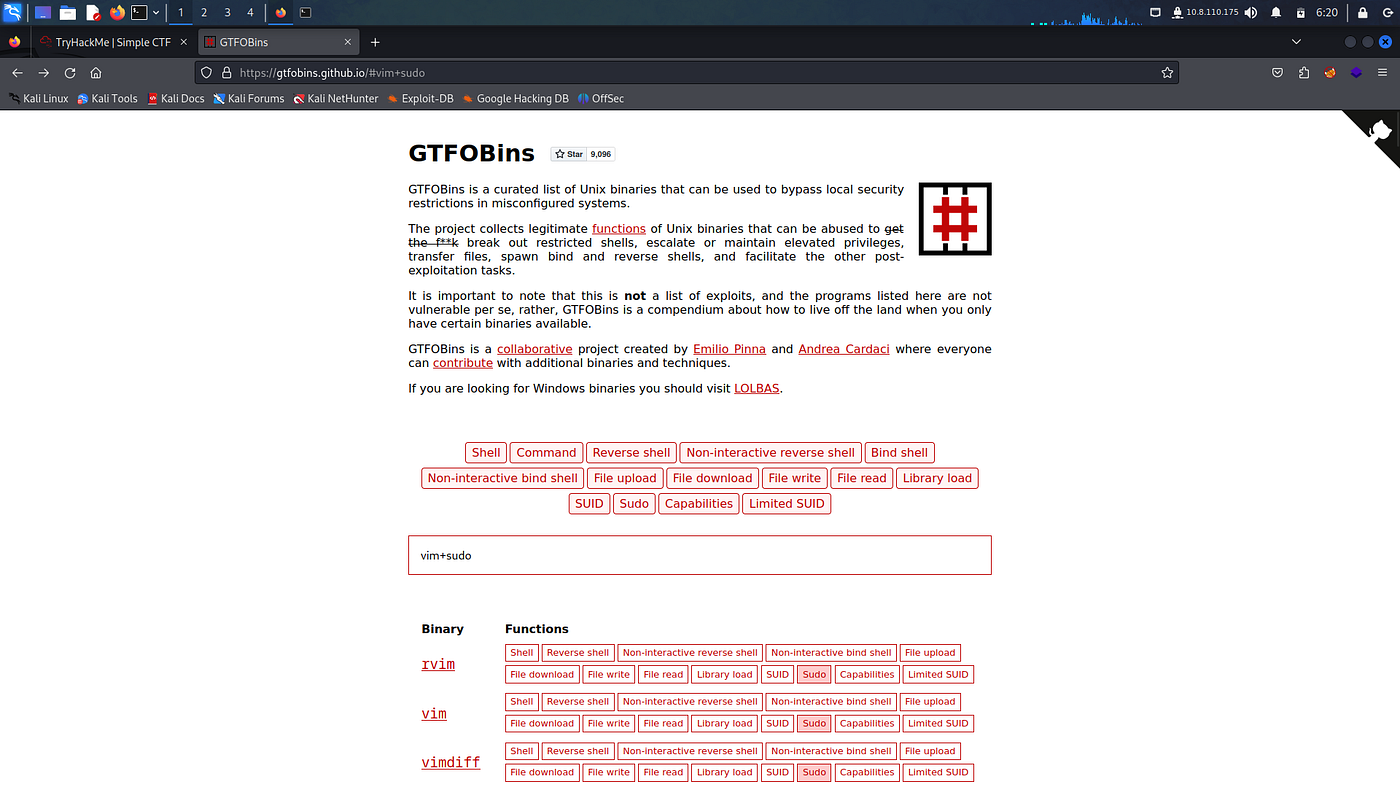1400x788 pixels.
Task: Follow the functions link
Action: point(619,229)
